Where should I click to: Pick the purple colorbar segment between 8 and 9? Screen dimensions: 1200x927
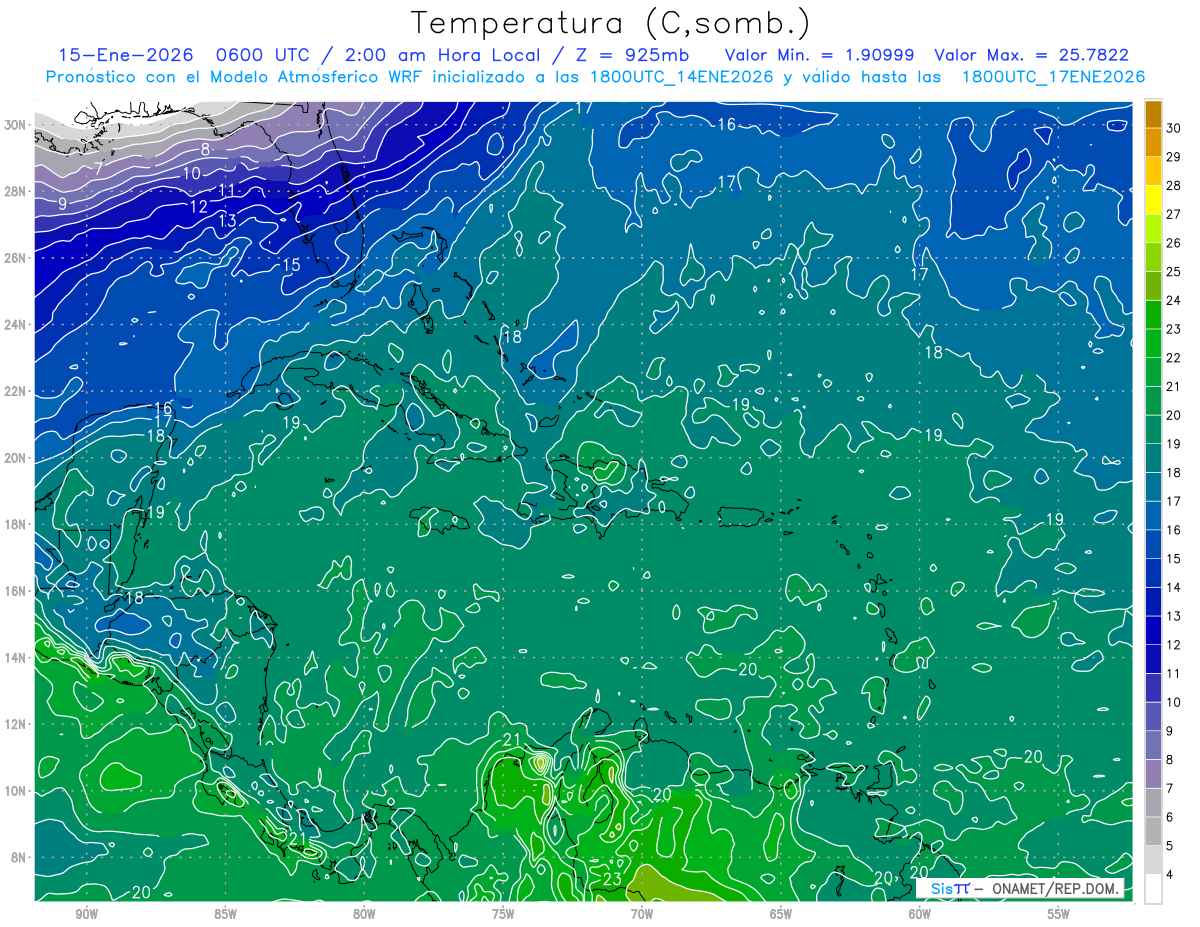(x=1153, y=745)
